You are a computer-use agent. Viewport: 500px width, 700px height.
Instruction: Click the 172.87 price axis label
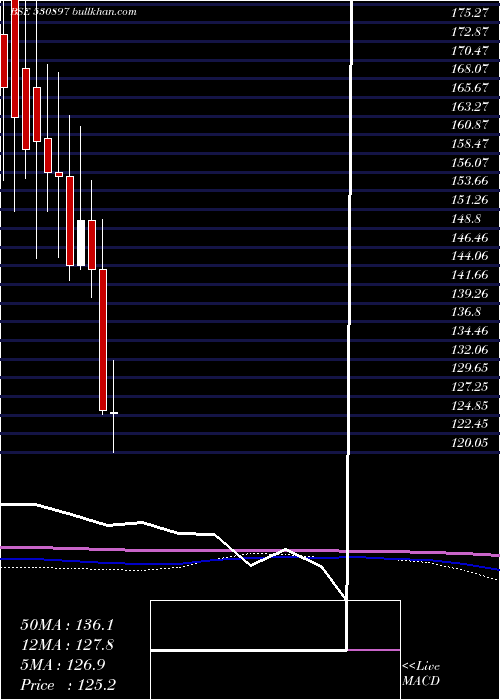(470, 32)
